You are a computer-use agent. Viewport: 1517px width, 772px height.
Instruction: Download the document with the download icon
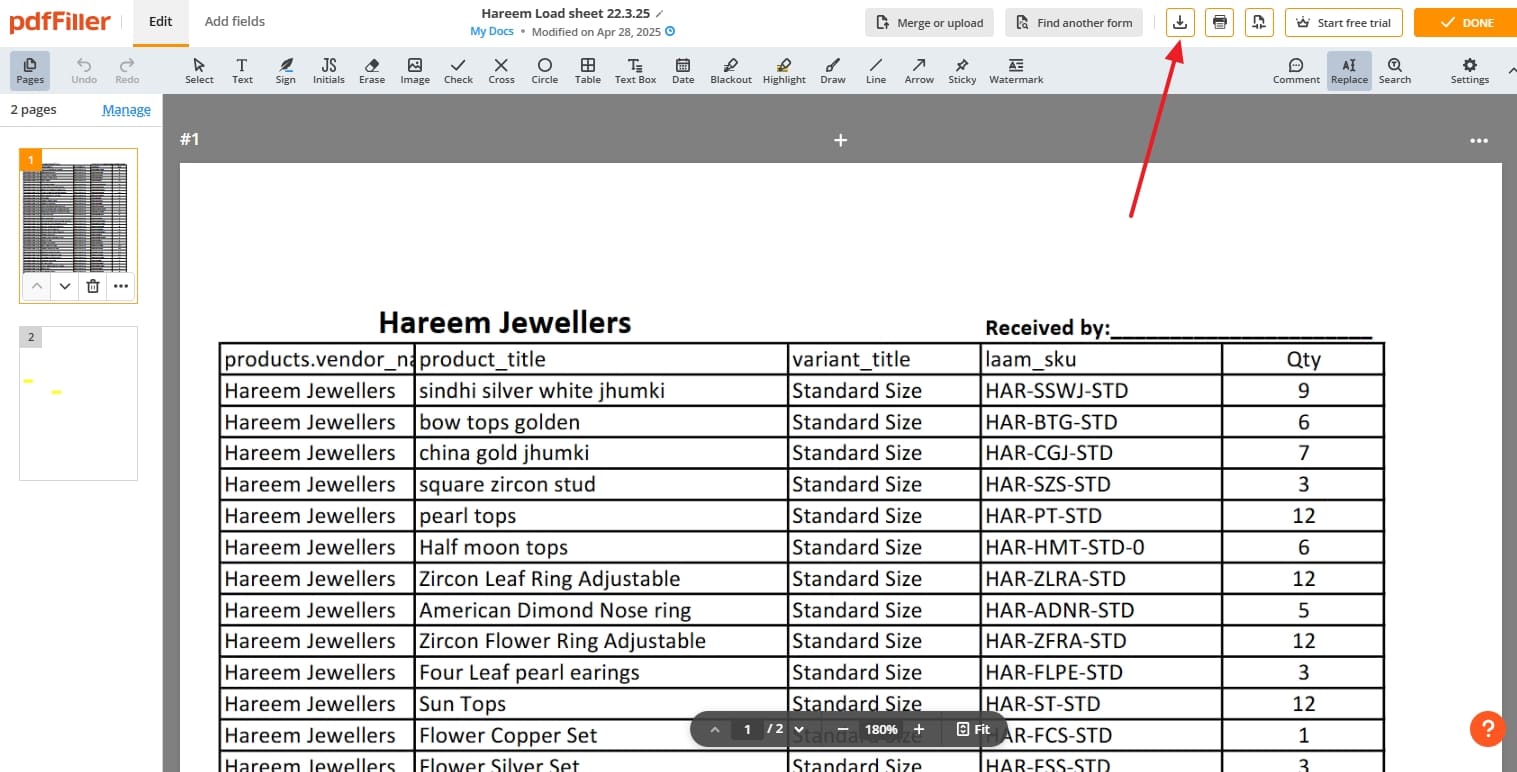coord(1180,22)
